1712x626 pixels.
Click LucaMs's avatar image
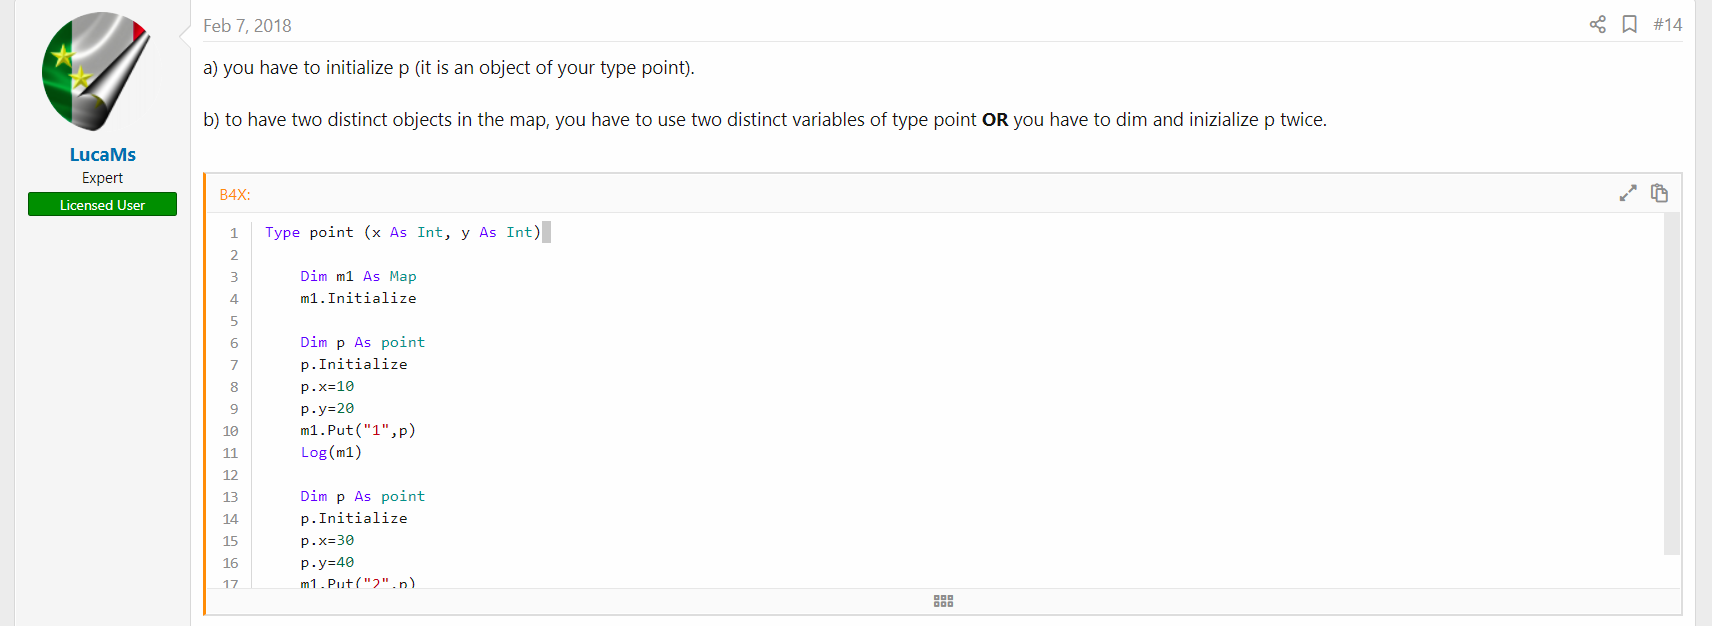point(96,71)
